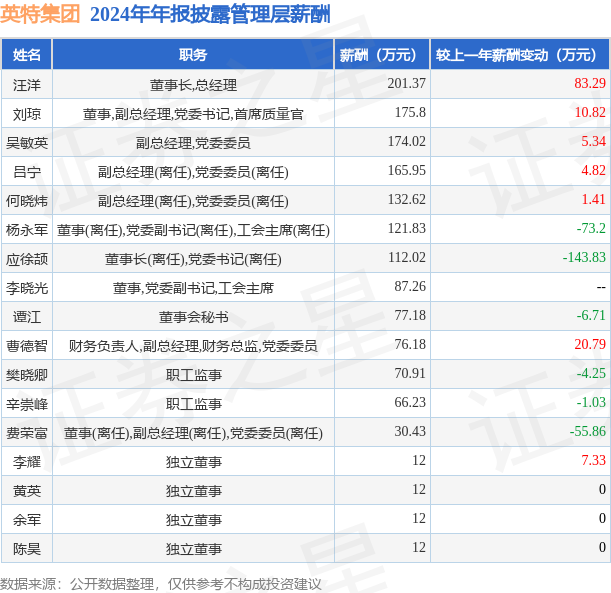Click 曹德智's position 财务负责人 cell

click(193, 346)
